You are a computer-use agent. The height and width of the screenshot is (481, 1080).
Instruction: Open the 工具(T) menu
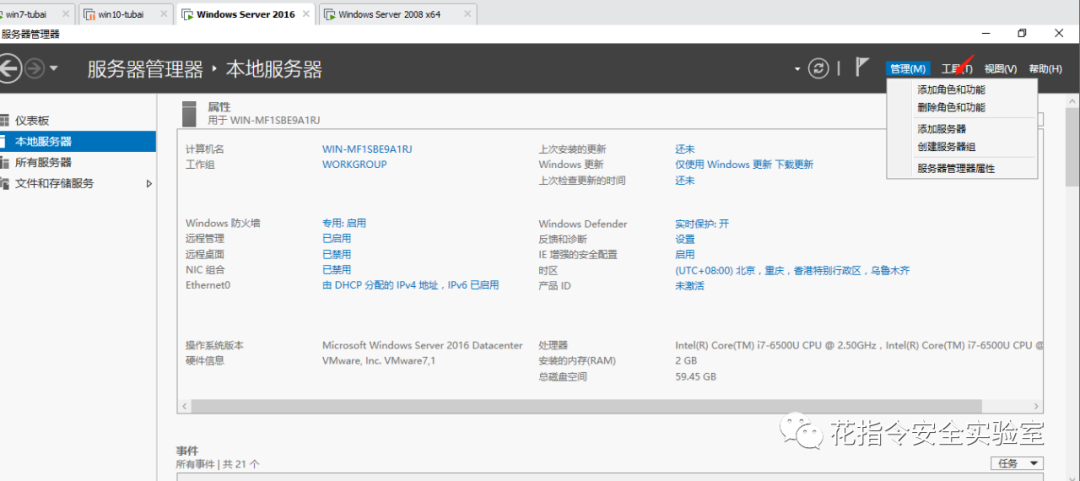coord(957,69)
